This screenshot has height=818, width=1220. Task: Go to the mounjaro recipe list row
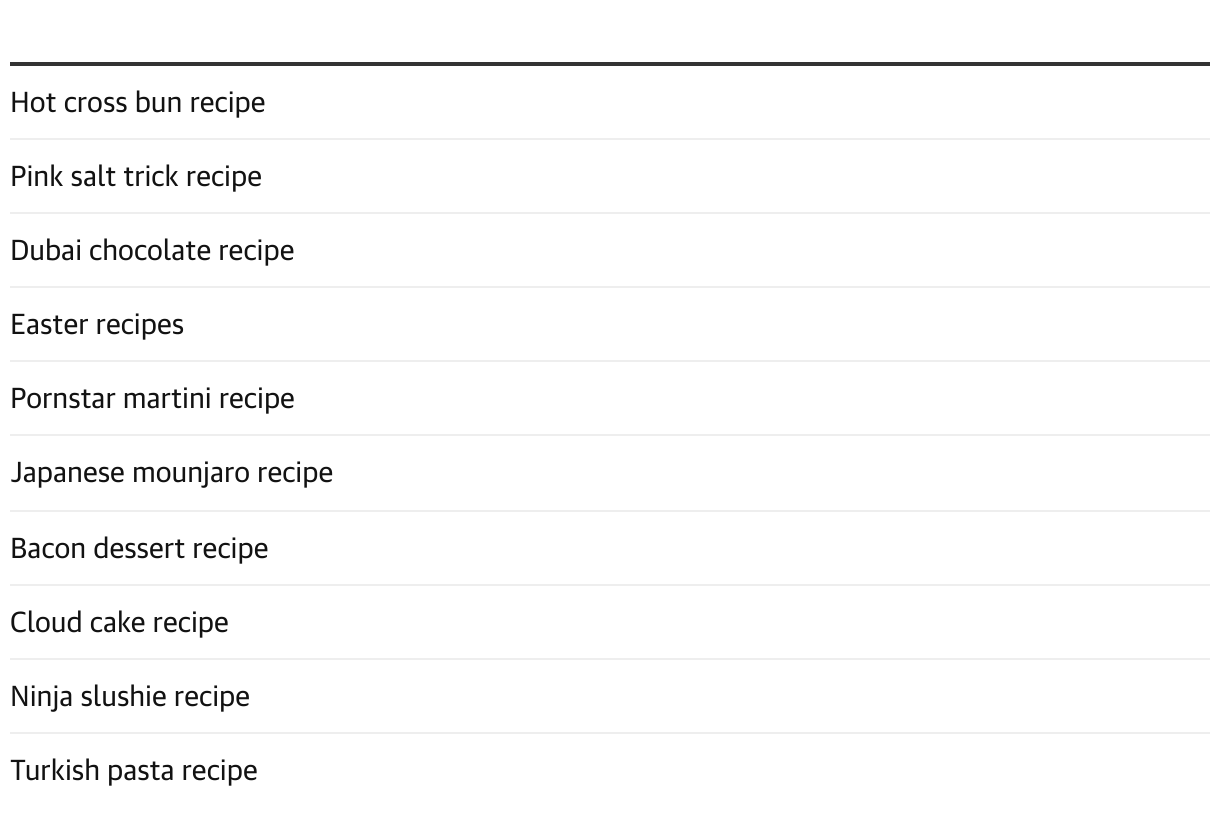171,472
